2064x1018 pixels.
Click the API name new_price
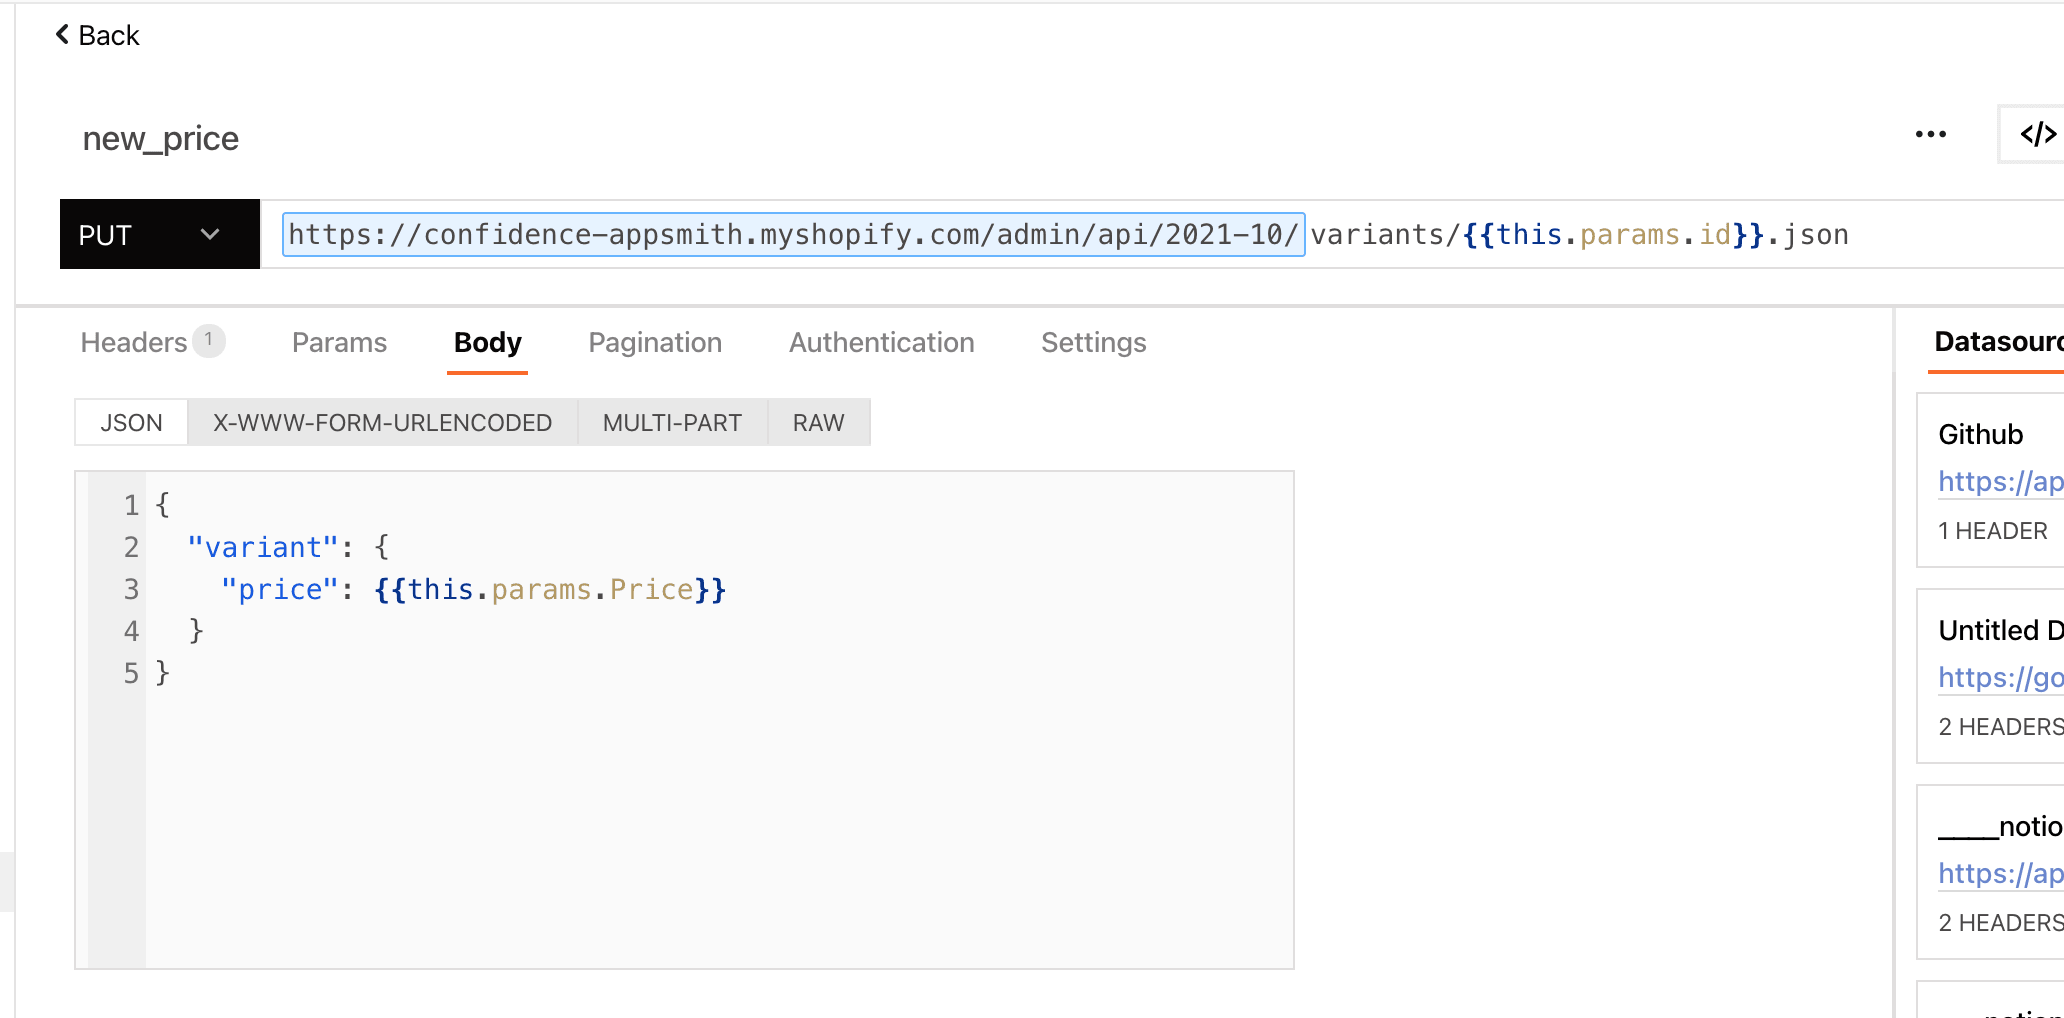click(x=160, y=138)
